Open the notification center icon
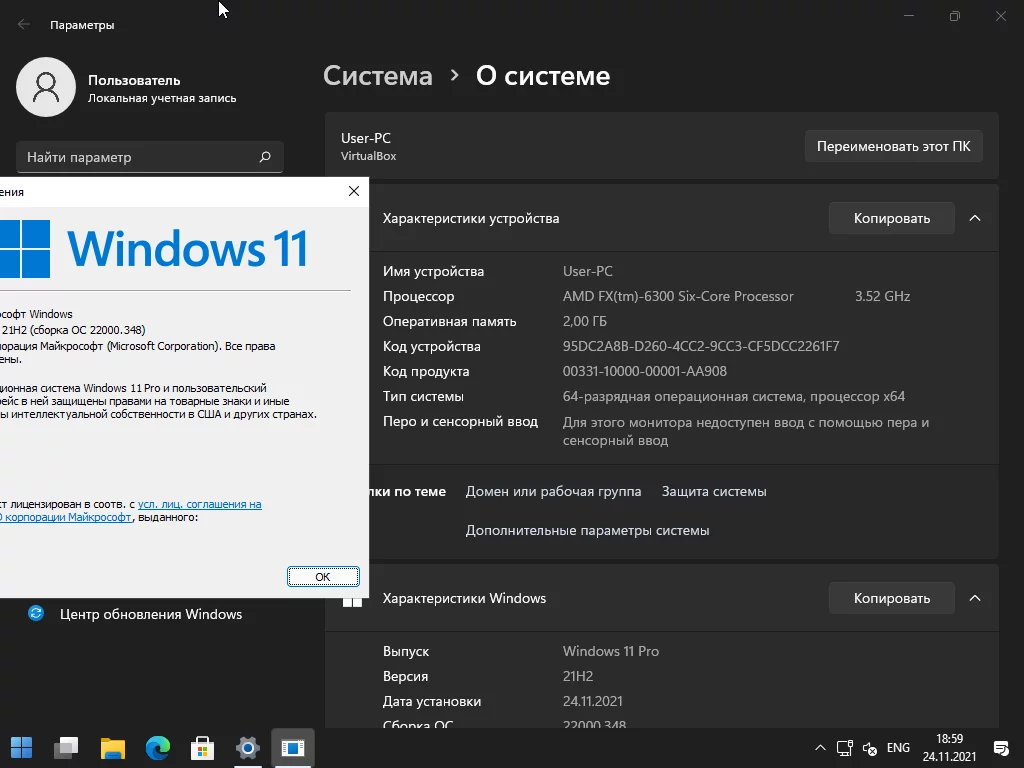Image resolution: width=1024 pixels, height=768 pixels. point(1000,748)
